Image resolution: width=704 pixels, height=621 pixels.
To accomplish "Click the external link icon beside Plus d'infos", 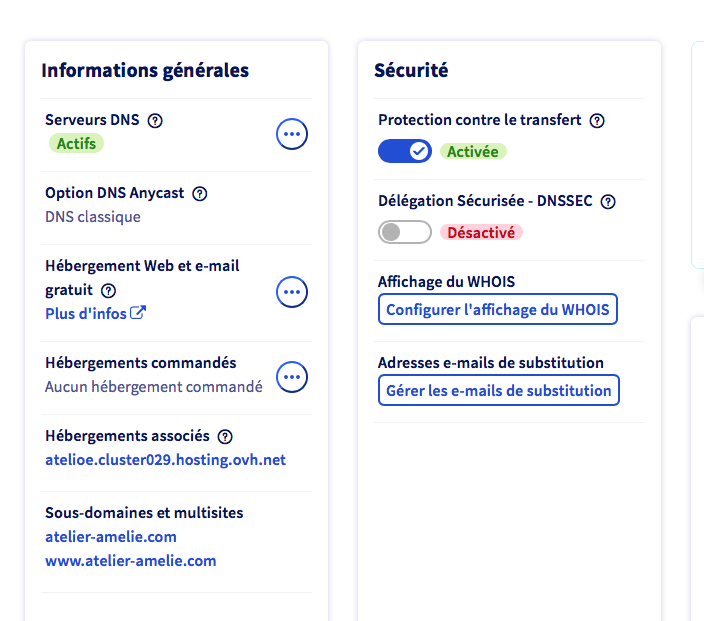I will point(139,313).
